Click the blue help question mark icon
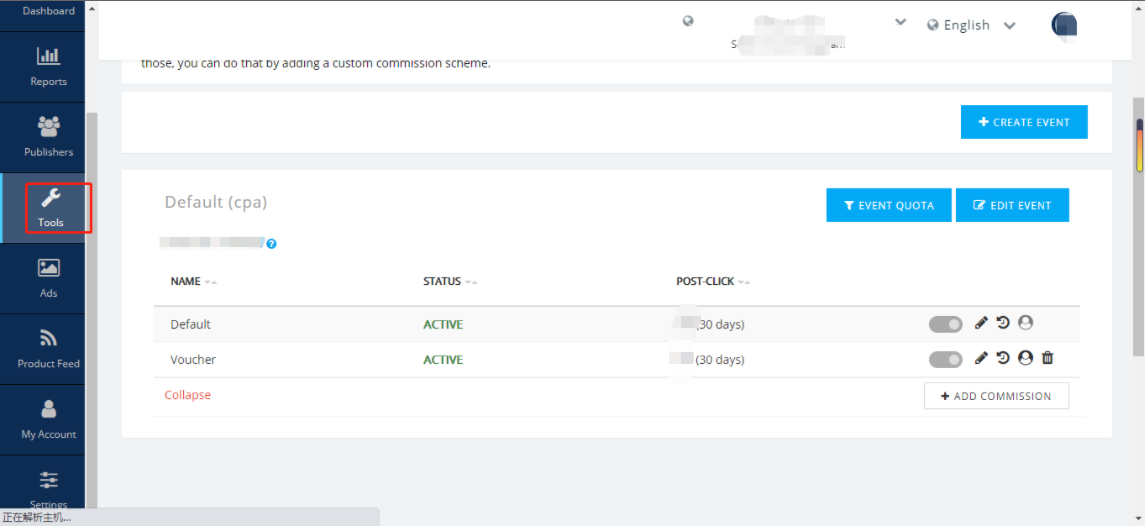Screen dimensions: 1145x526 (271, 244)
